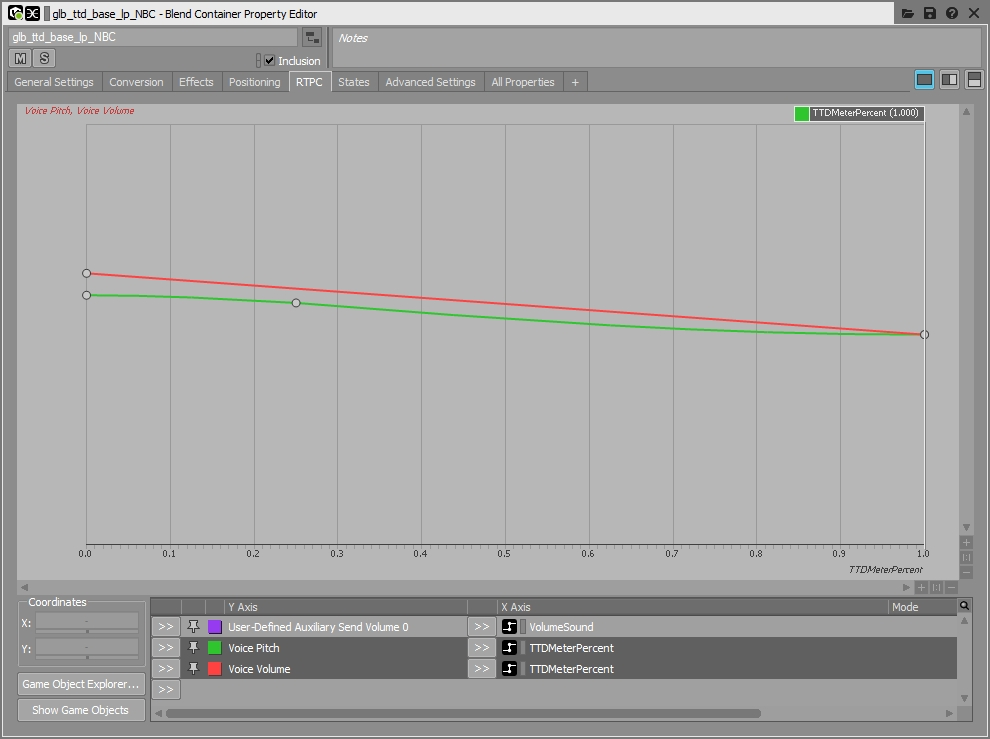Viewport: 990px width, 739px height.
Task: Switch to the Positioning tab
Action: [x=254, y=82]
